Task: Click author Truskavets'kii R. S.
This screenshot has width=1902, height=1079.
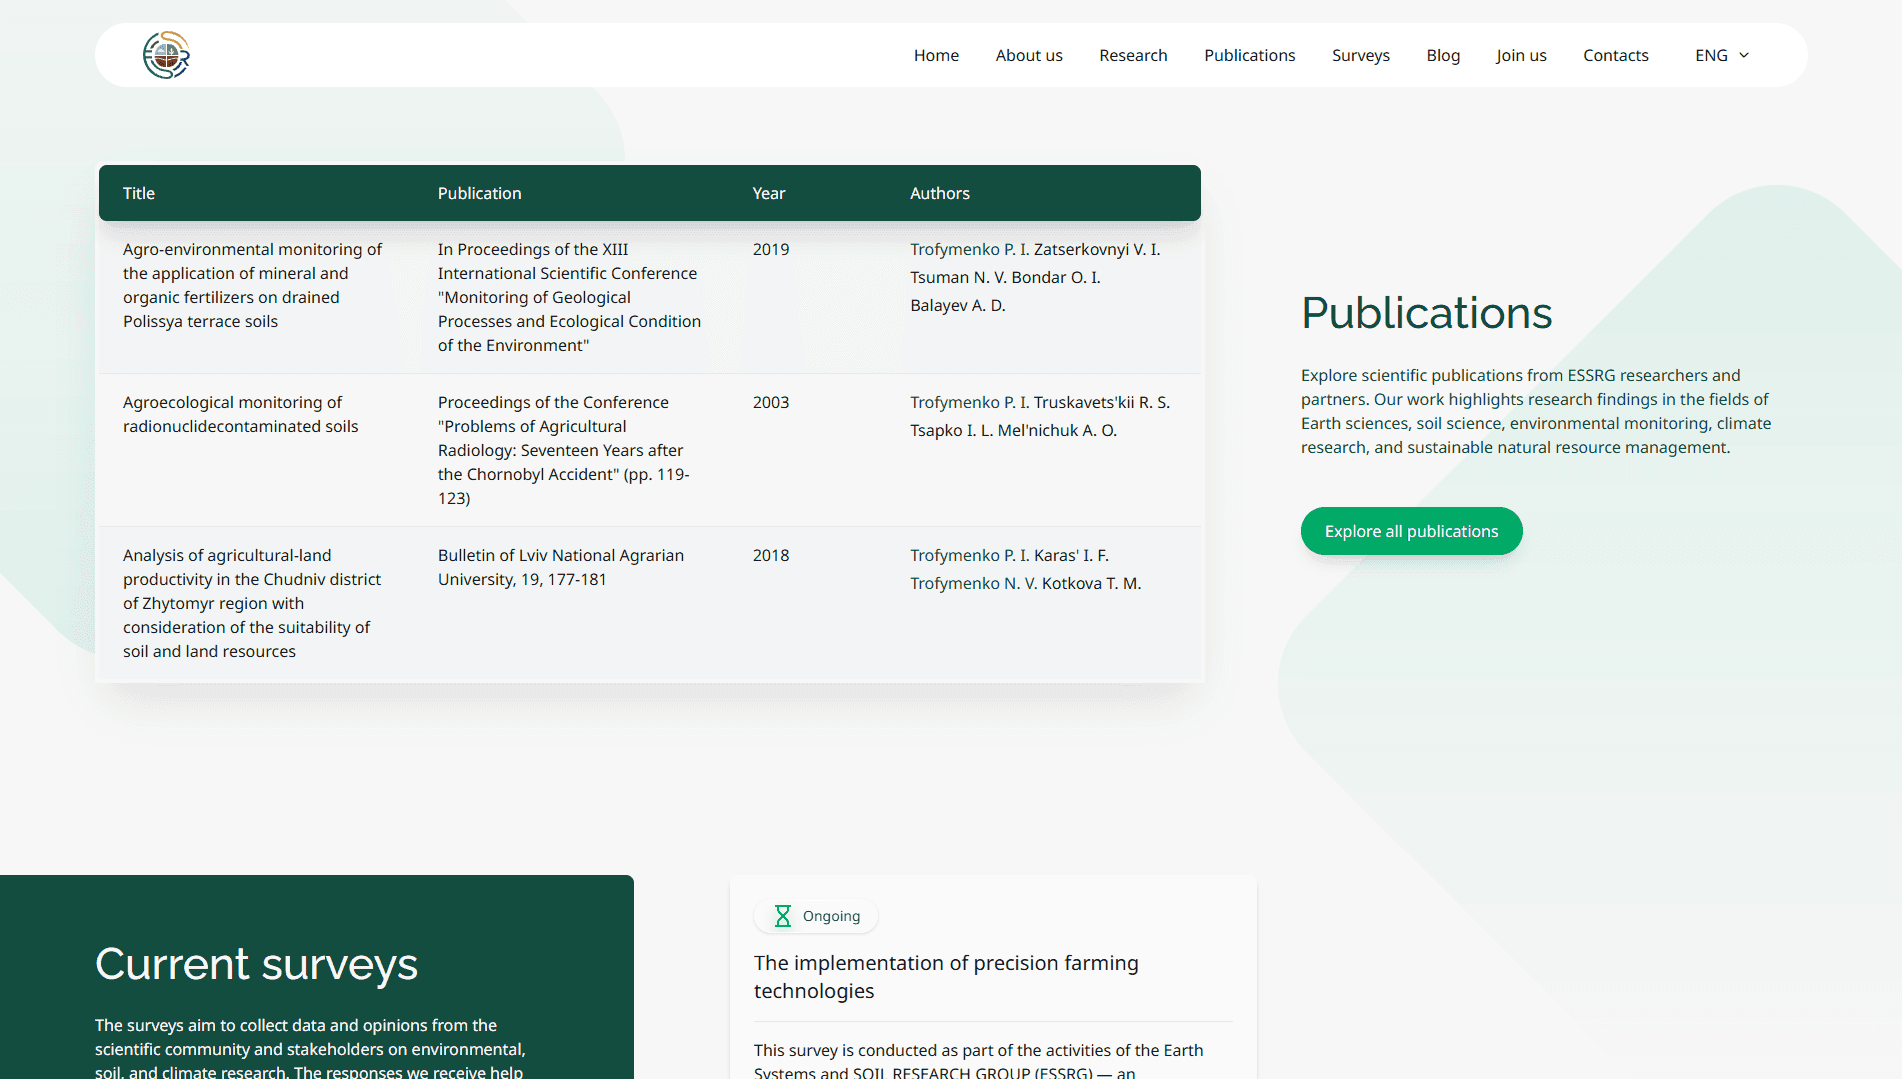Action: (1102, 402)
